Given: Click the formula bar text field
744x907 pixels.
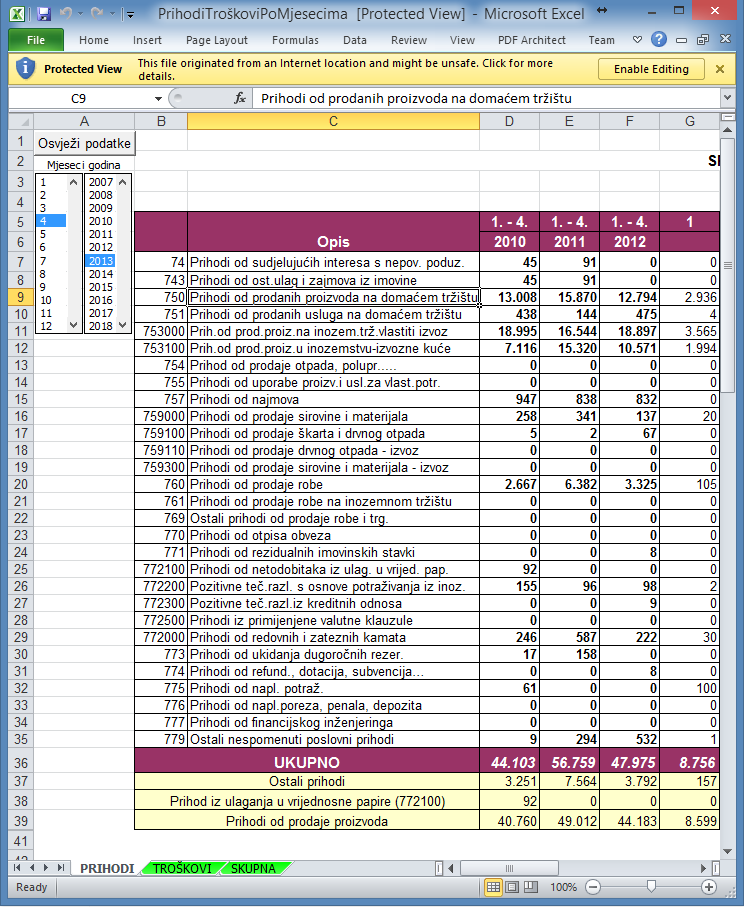Looking at the screenshot, I should [486, 98].
